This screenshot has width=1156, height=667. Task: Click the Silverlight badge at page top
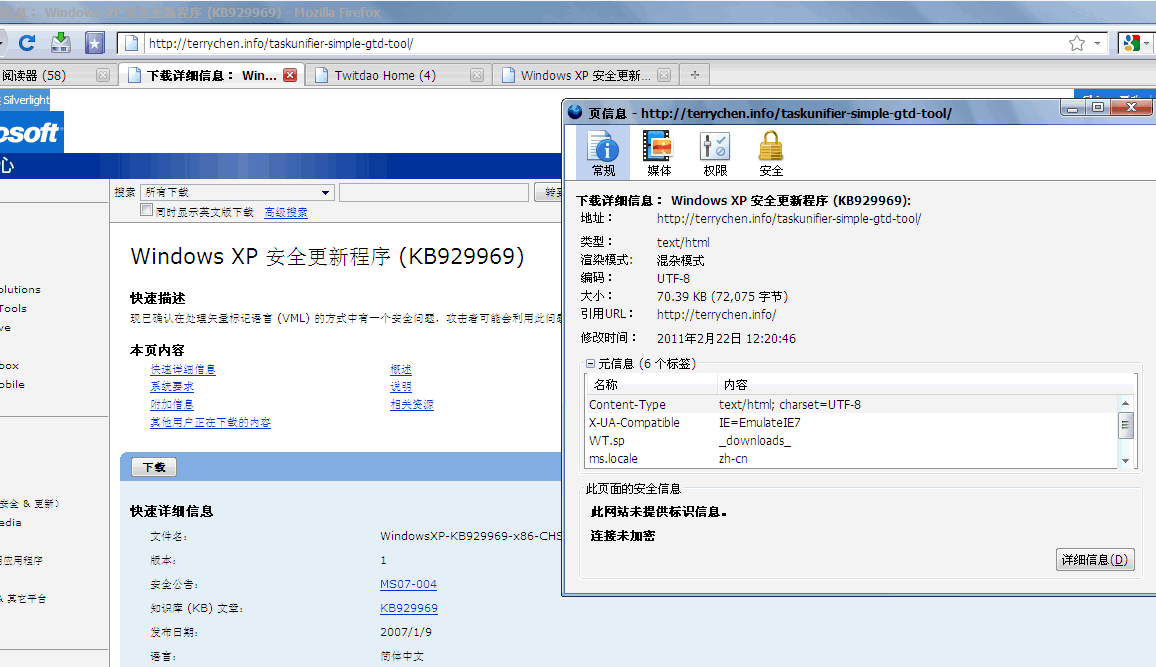click(x=25, y=99)
